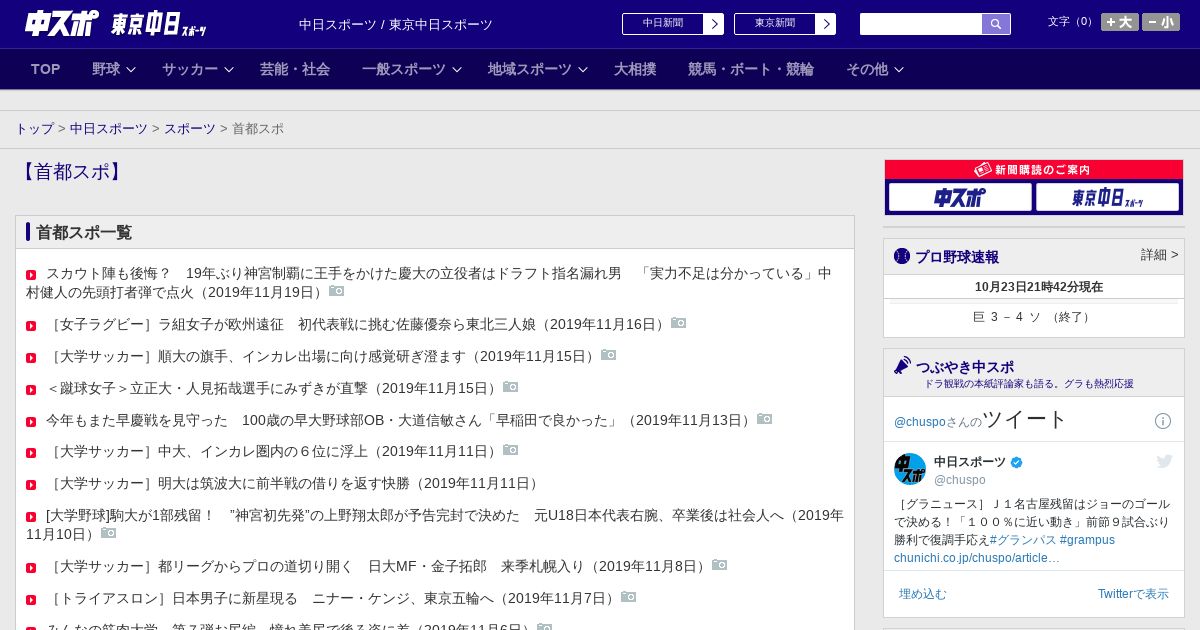Image resolution: width=1200 pixels, height=630 pixels.
Task: Open article about 慶大の立役者 スカウト陣も後悔
Action: (x=428, y=282)
